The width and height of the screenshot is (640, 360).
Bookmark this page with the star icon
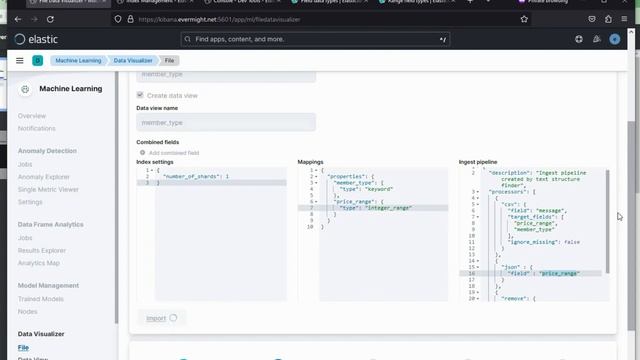tap(524, 19)
